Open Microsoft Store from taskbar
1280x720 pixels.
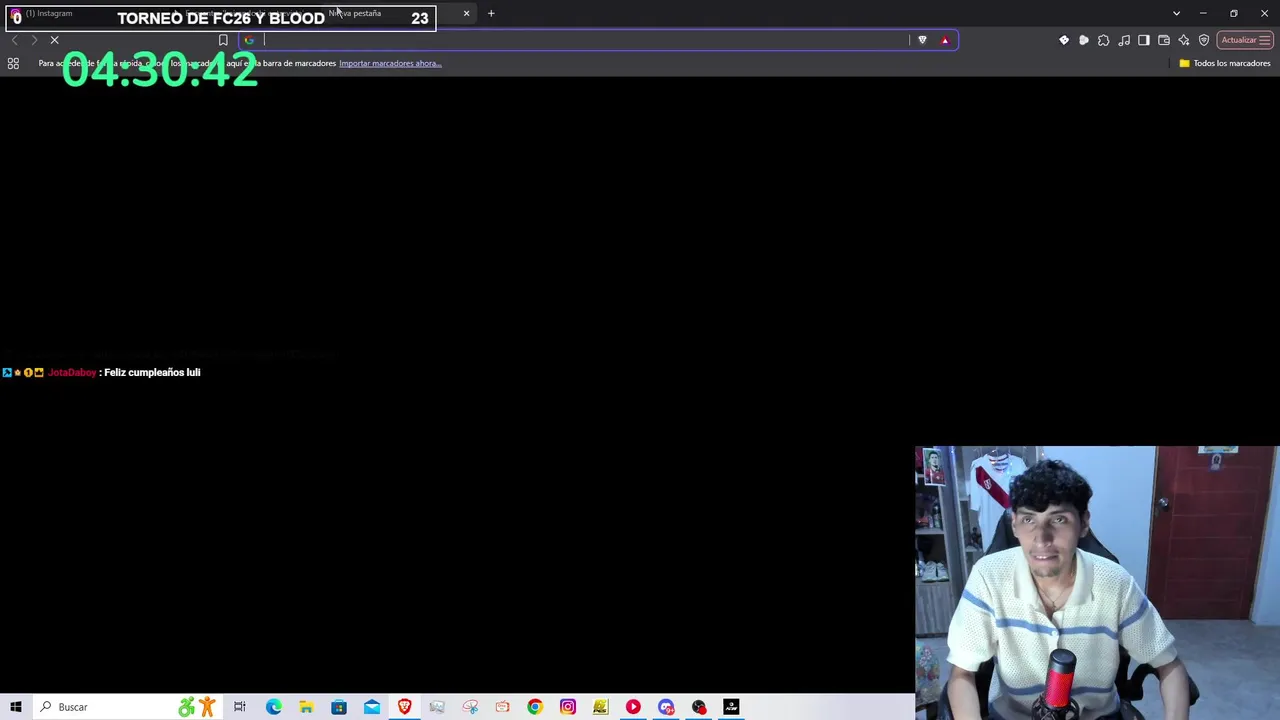coord(339,707)
